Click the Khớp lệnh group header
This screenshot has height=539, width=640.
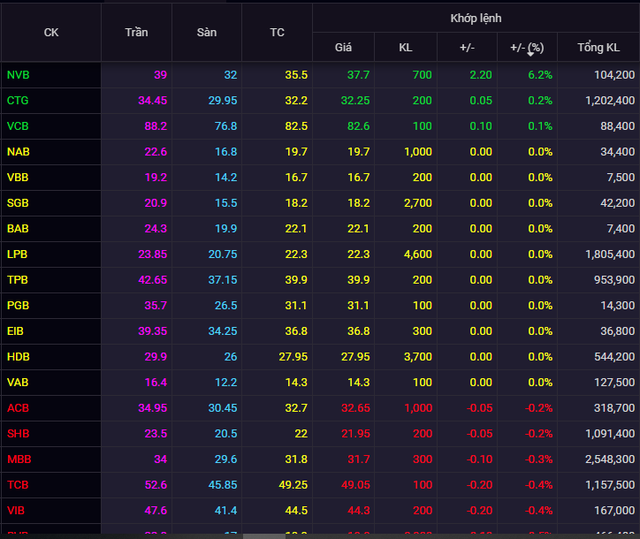[476, 18]
